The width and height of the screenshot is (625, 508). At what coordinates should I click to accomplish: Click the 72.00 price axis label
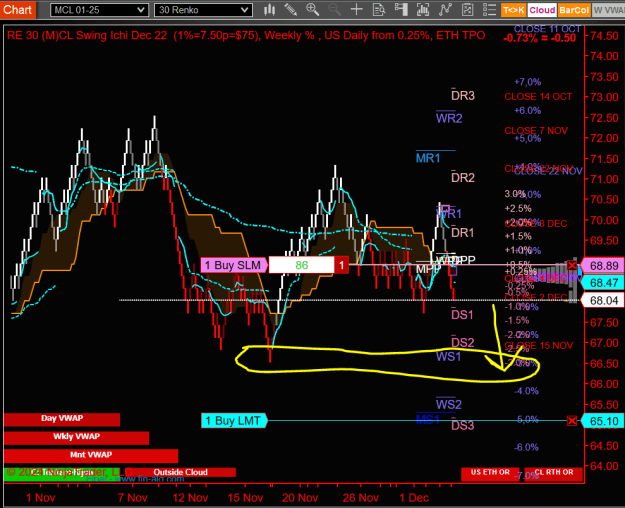pyautogui.click(x=604, y=138)
